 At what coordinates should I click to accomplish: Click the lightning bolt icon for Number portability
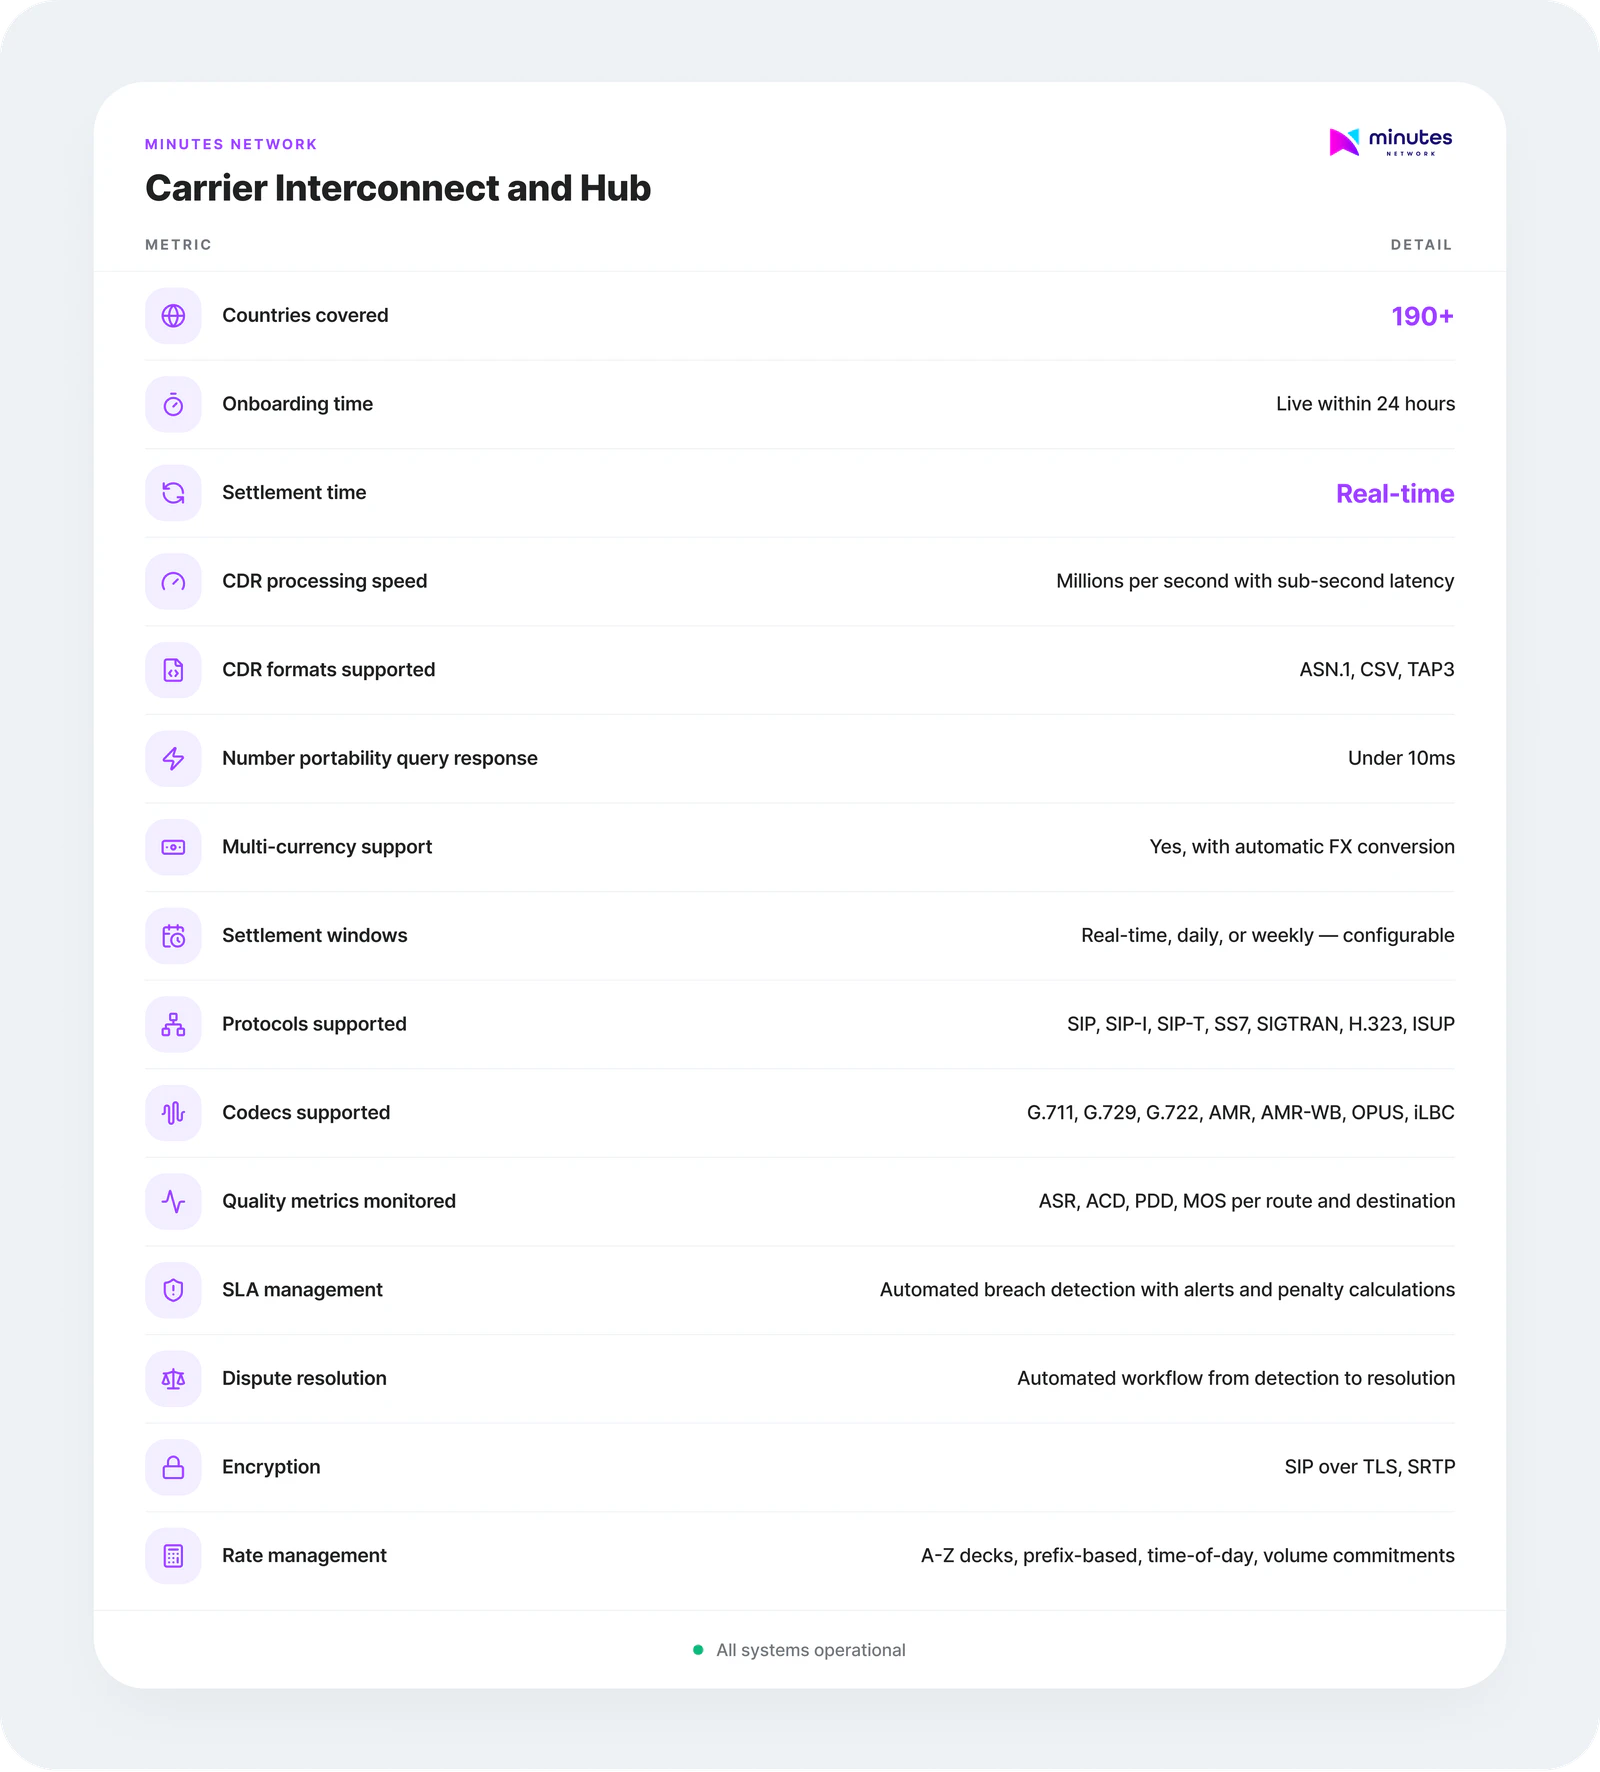click(x=173, y=759)
